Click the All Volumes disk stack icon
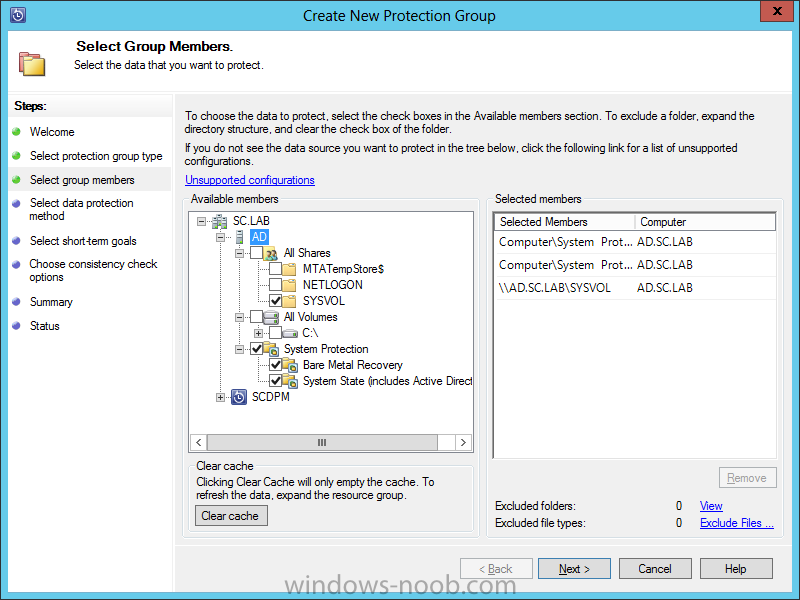 [x=272, y=317]
